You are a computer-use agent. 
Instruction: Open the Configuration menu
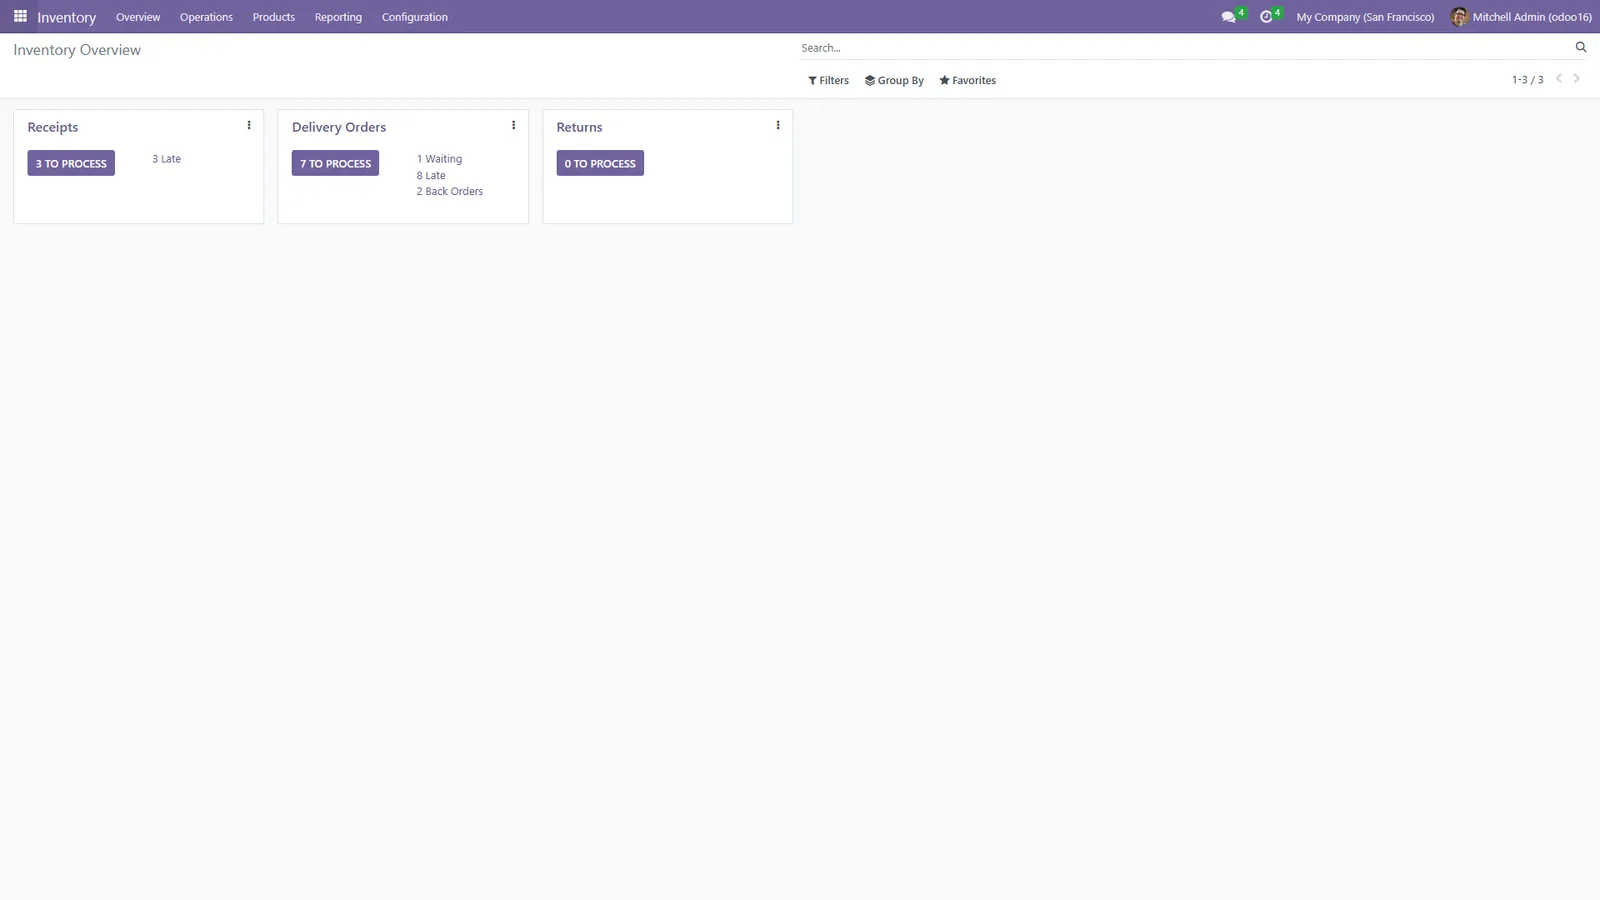(x=414, y=17)
